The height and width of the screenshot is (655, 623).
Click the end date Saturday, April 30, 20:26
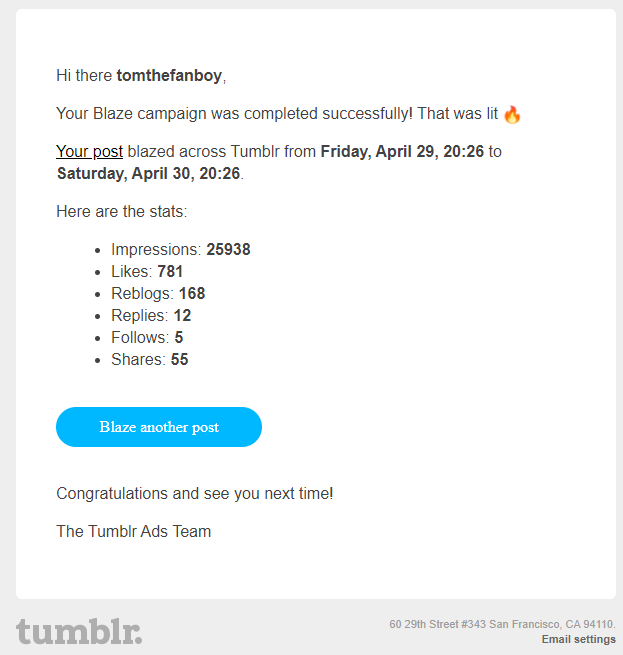(x=149, y=174)
